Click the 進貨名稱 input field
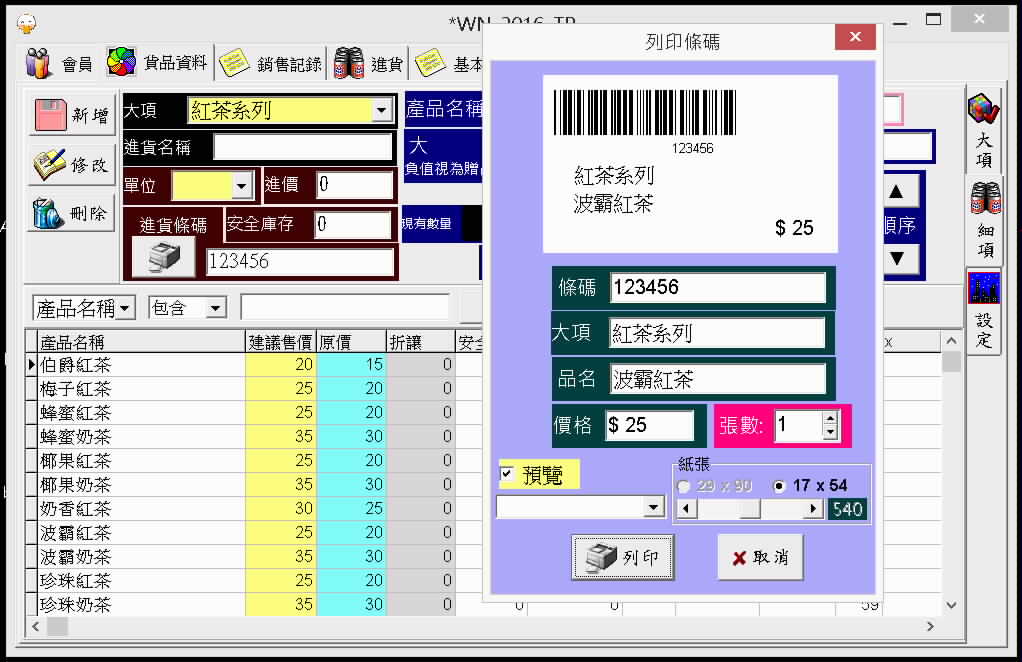 303,147
